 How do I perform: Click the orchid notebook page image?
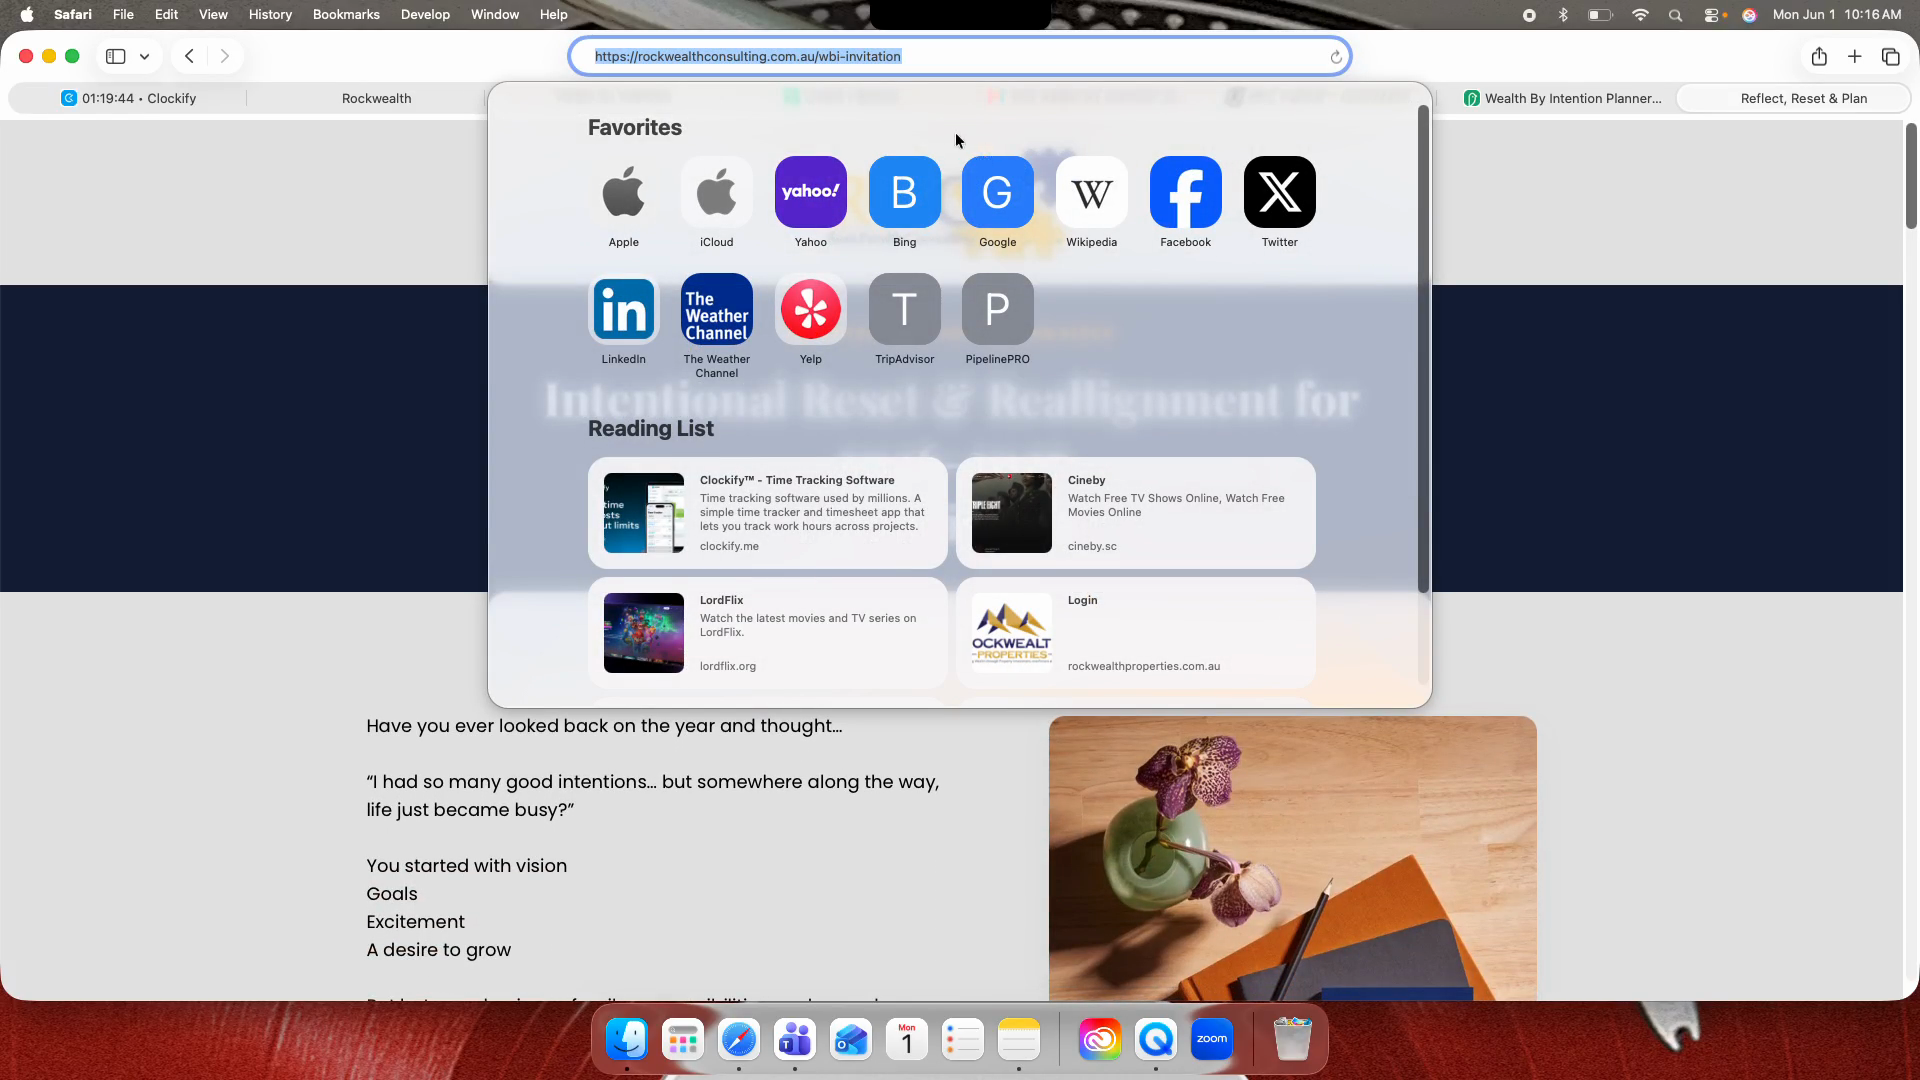(x=1293, y=858)
